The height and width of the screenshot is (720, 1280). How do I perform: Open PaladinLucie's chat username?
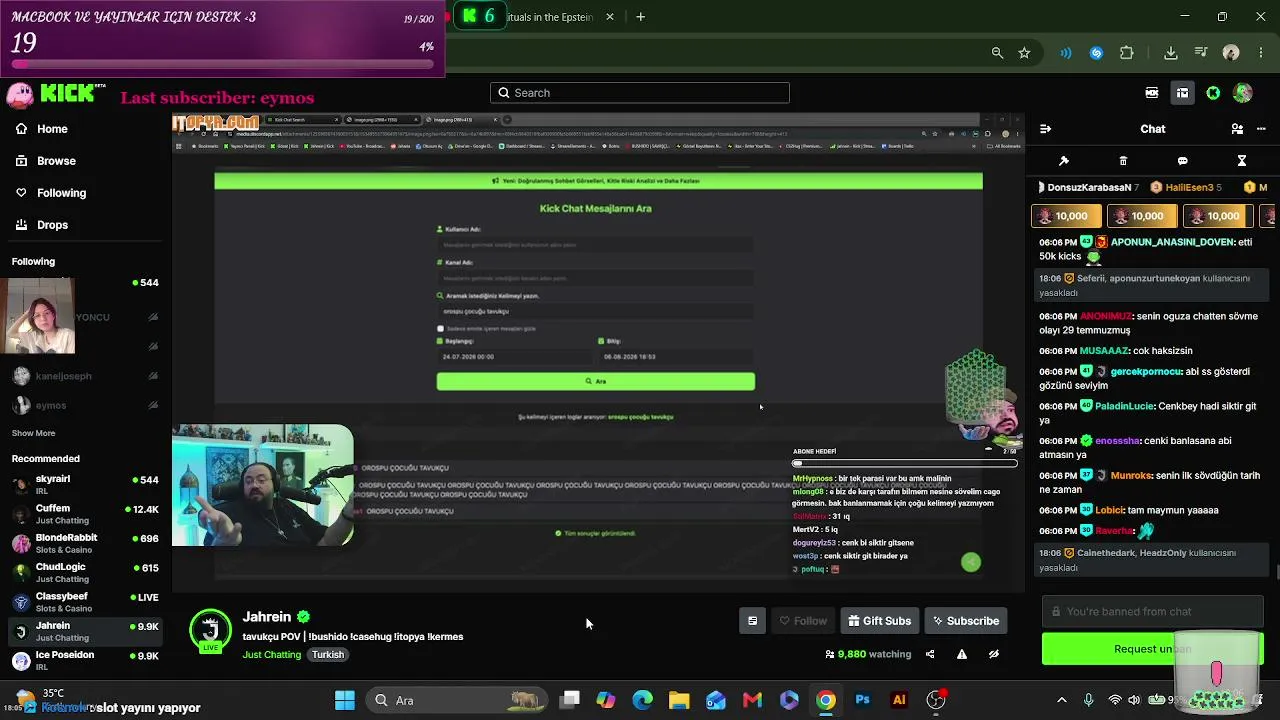pos(1125,406)
